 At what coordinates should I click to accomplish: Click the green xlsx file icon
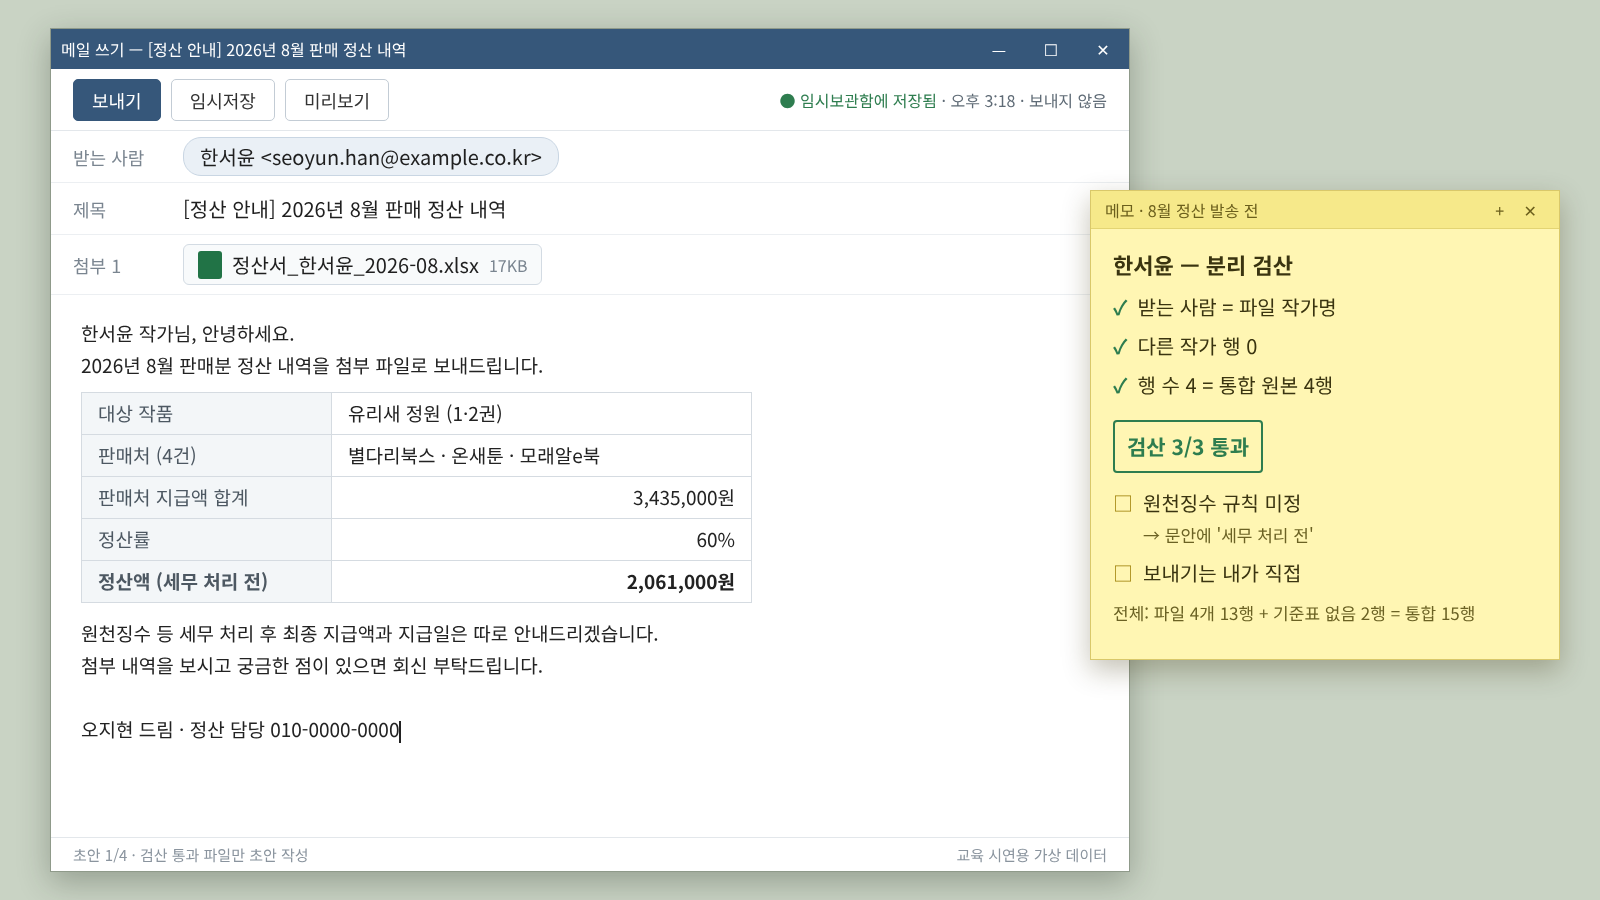point(210,265)
